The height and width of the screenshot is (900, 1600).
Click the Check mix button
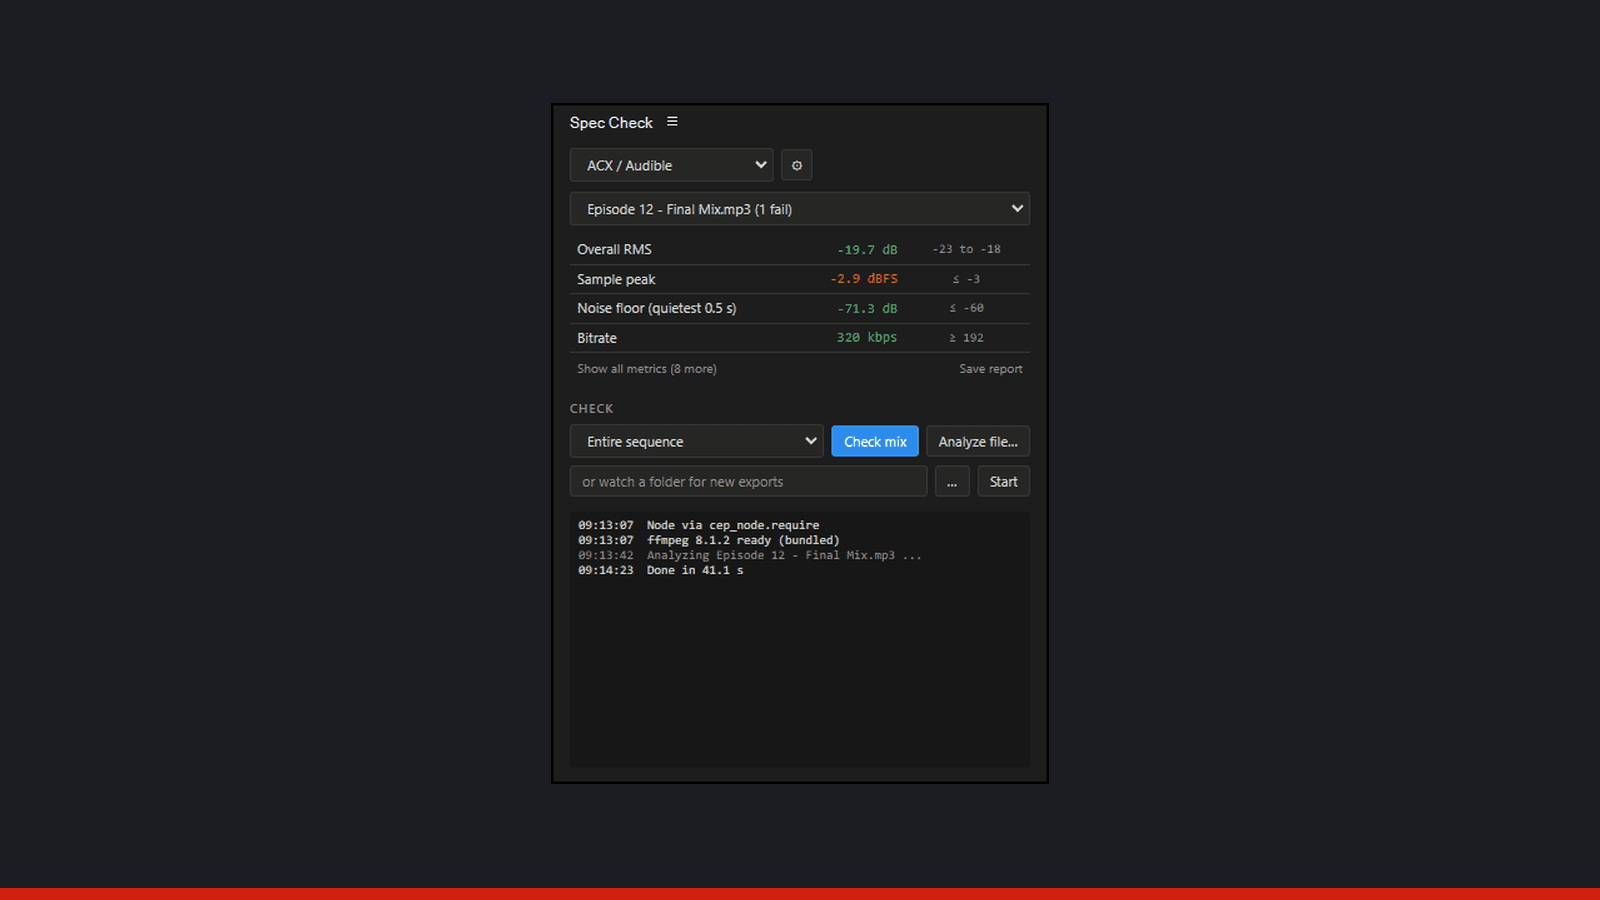tap(875, 441)
